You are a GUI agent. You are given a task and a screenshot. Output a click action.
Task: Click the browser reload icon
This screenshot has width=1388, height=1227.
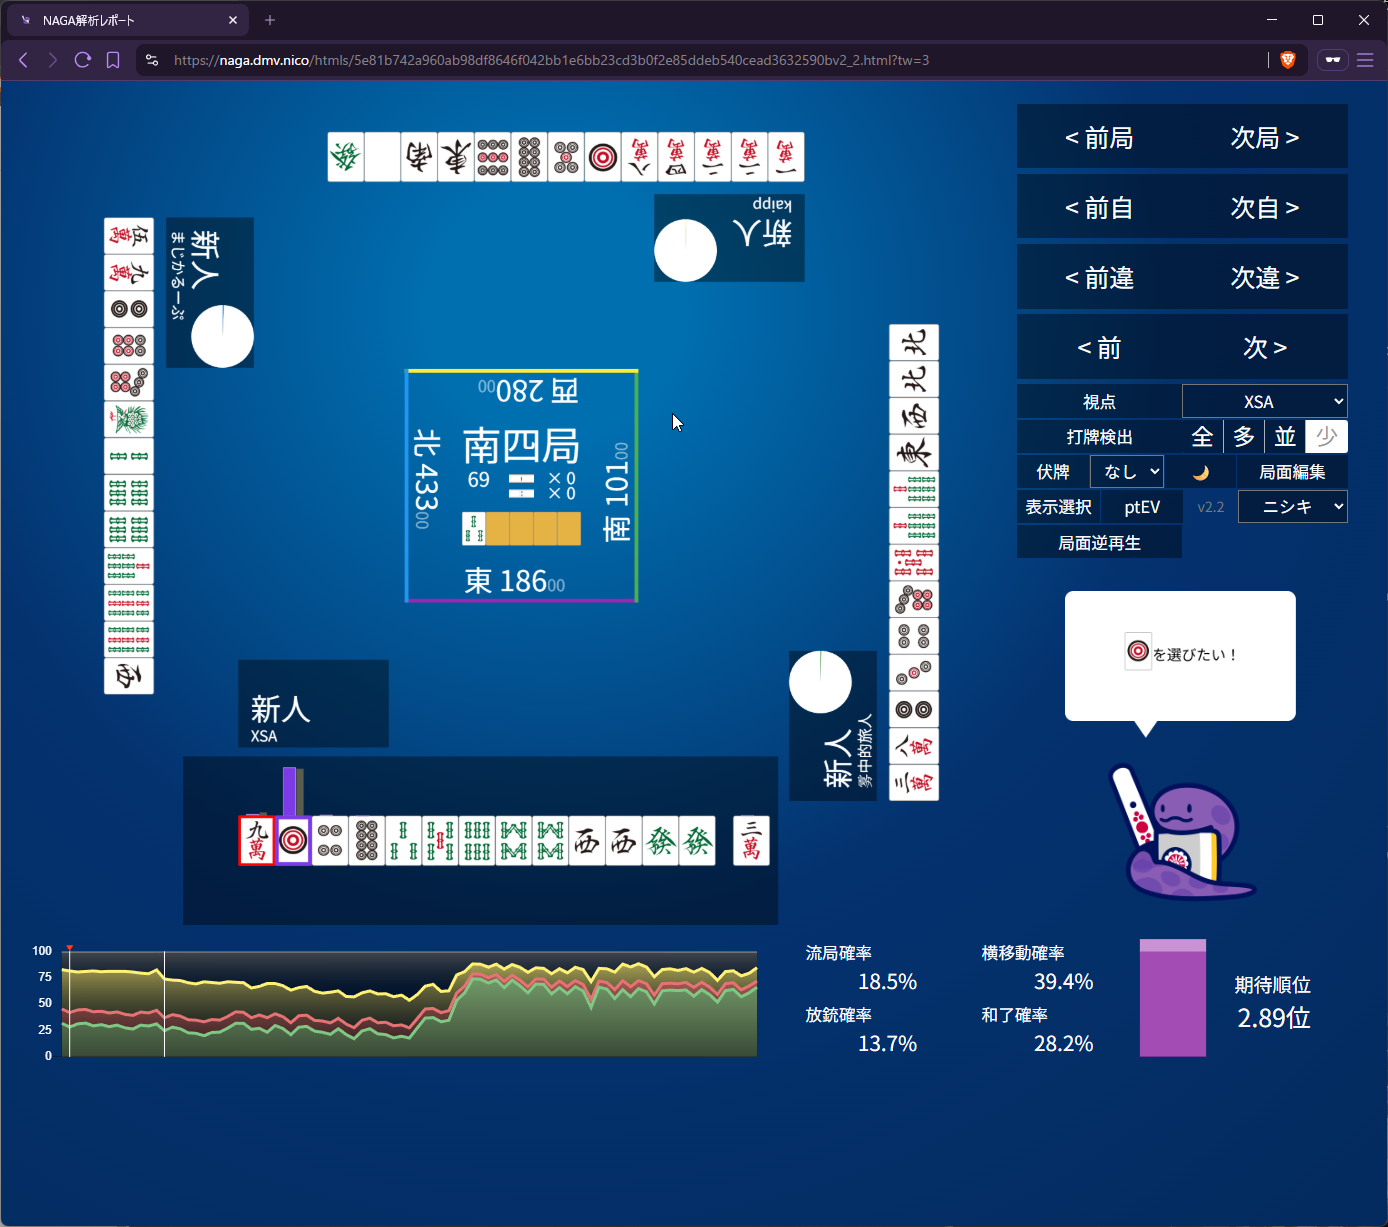[x=83, y=60]
